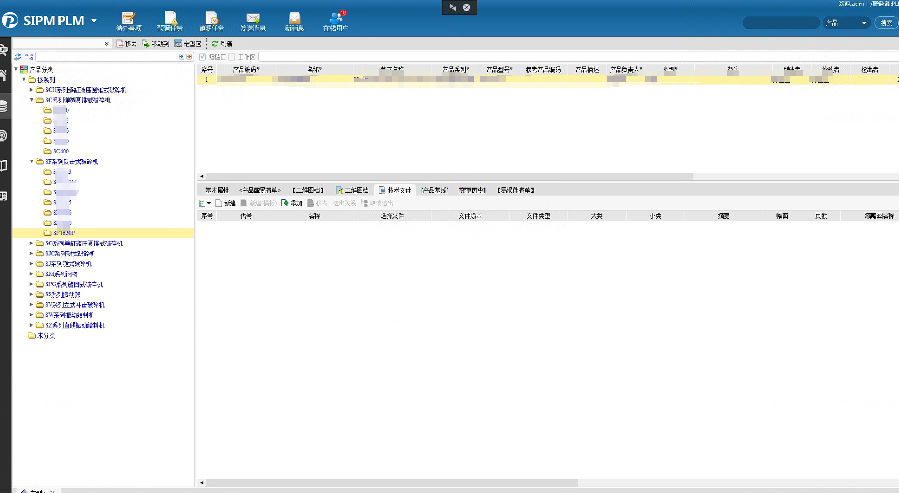The width and height of the screenshot is (899, 493).
Task: Click the envelope with green arrow icon
Action: pos(253,18)
